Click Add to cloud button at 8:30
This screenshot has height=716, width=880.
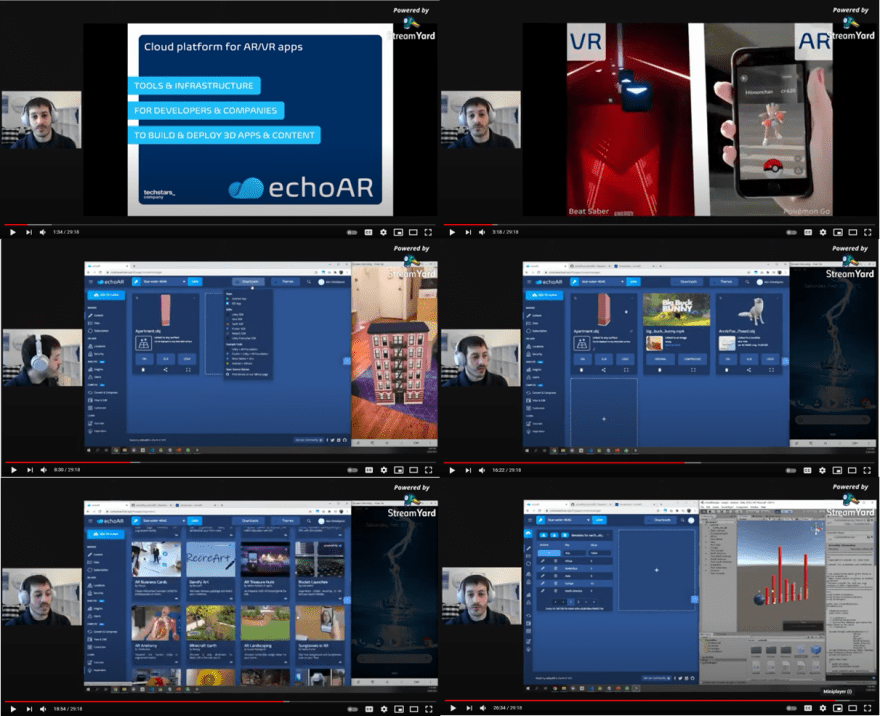pos(106,295)
